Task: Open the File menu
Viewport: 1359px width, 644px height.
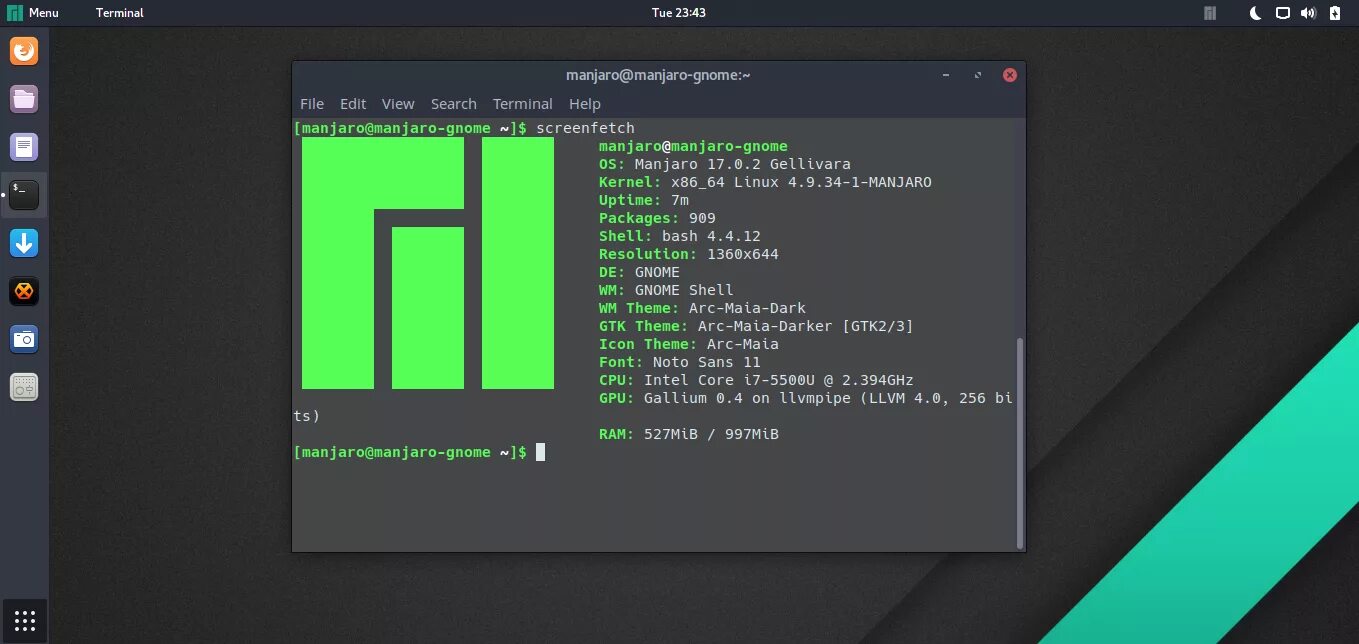Action: (312, 104)
